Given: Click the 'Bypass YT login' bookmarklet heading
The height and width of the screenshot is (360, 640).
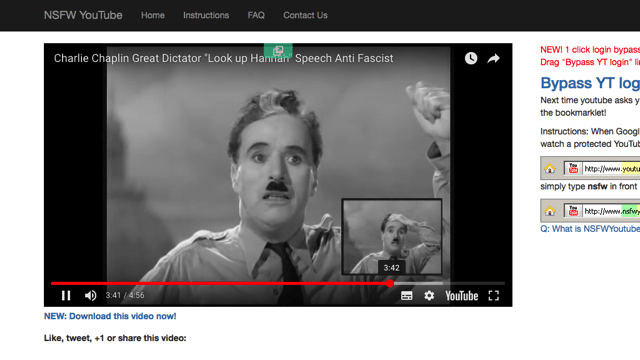Looking at the screenshot, I should tap(590, 83).
